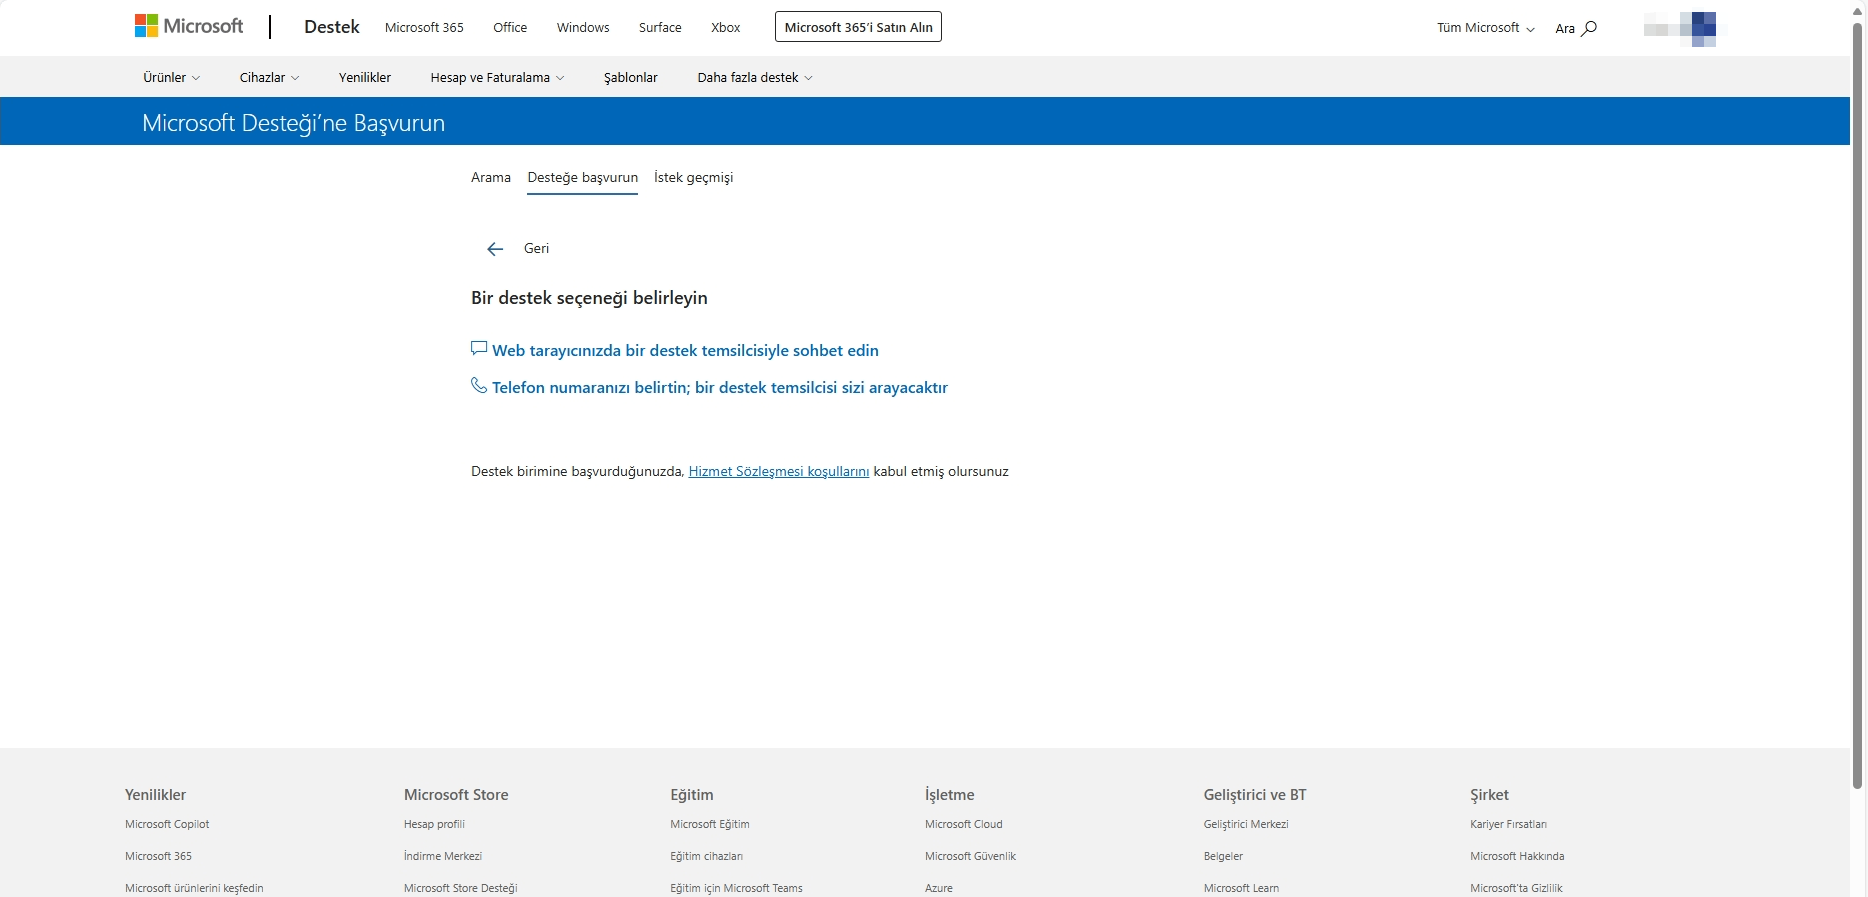
Task: Open Microsoft Copilot footer link
Action: pos(167,824)
